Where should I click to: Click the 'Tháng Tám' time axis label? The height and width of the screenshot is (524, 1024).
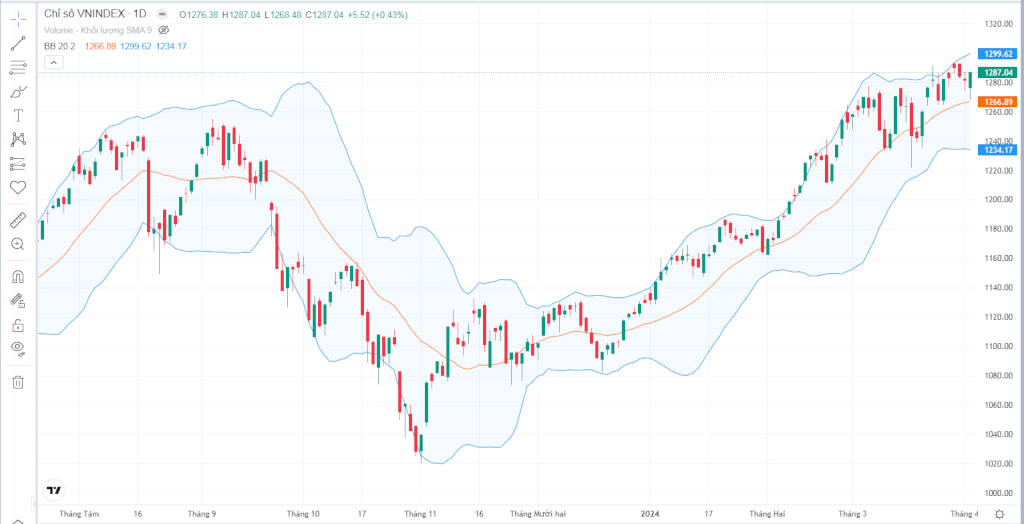click(x=80, y=514)
